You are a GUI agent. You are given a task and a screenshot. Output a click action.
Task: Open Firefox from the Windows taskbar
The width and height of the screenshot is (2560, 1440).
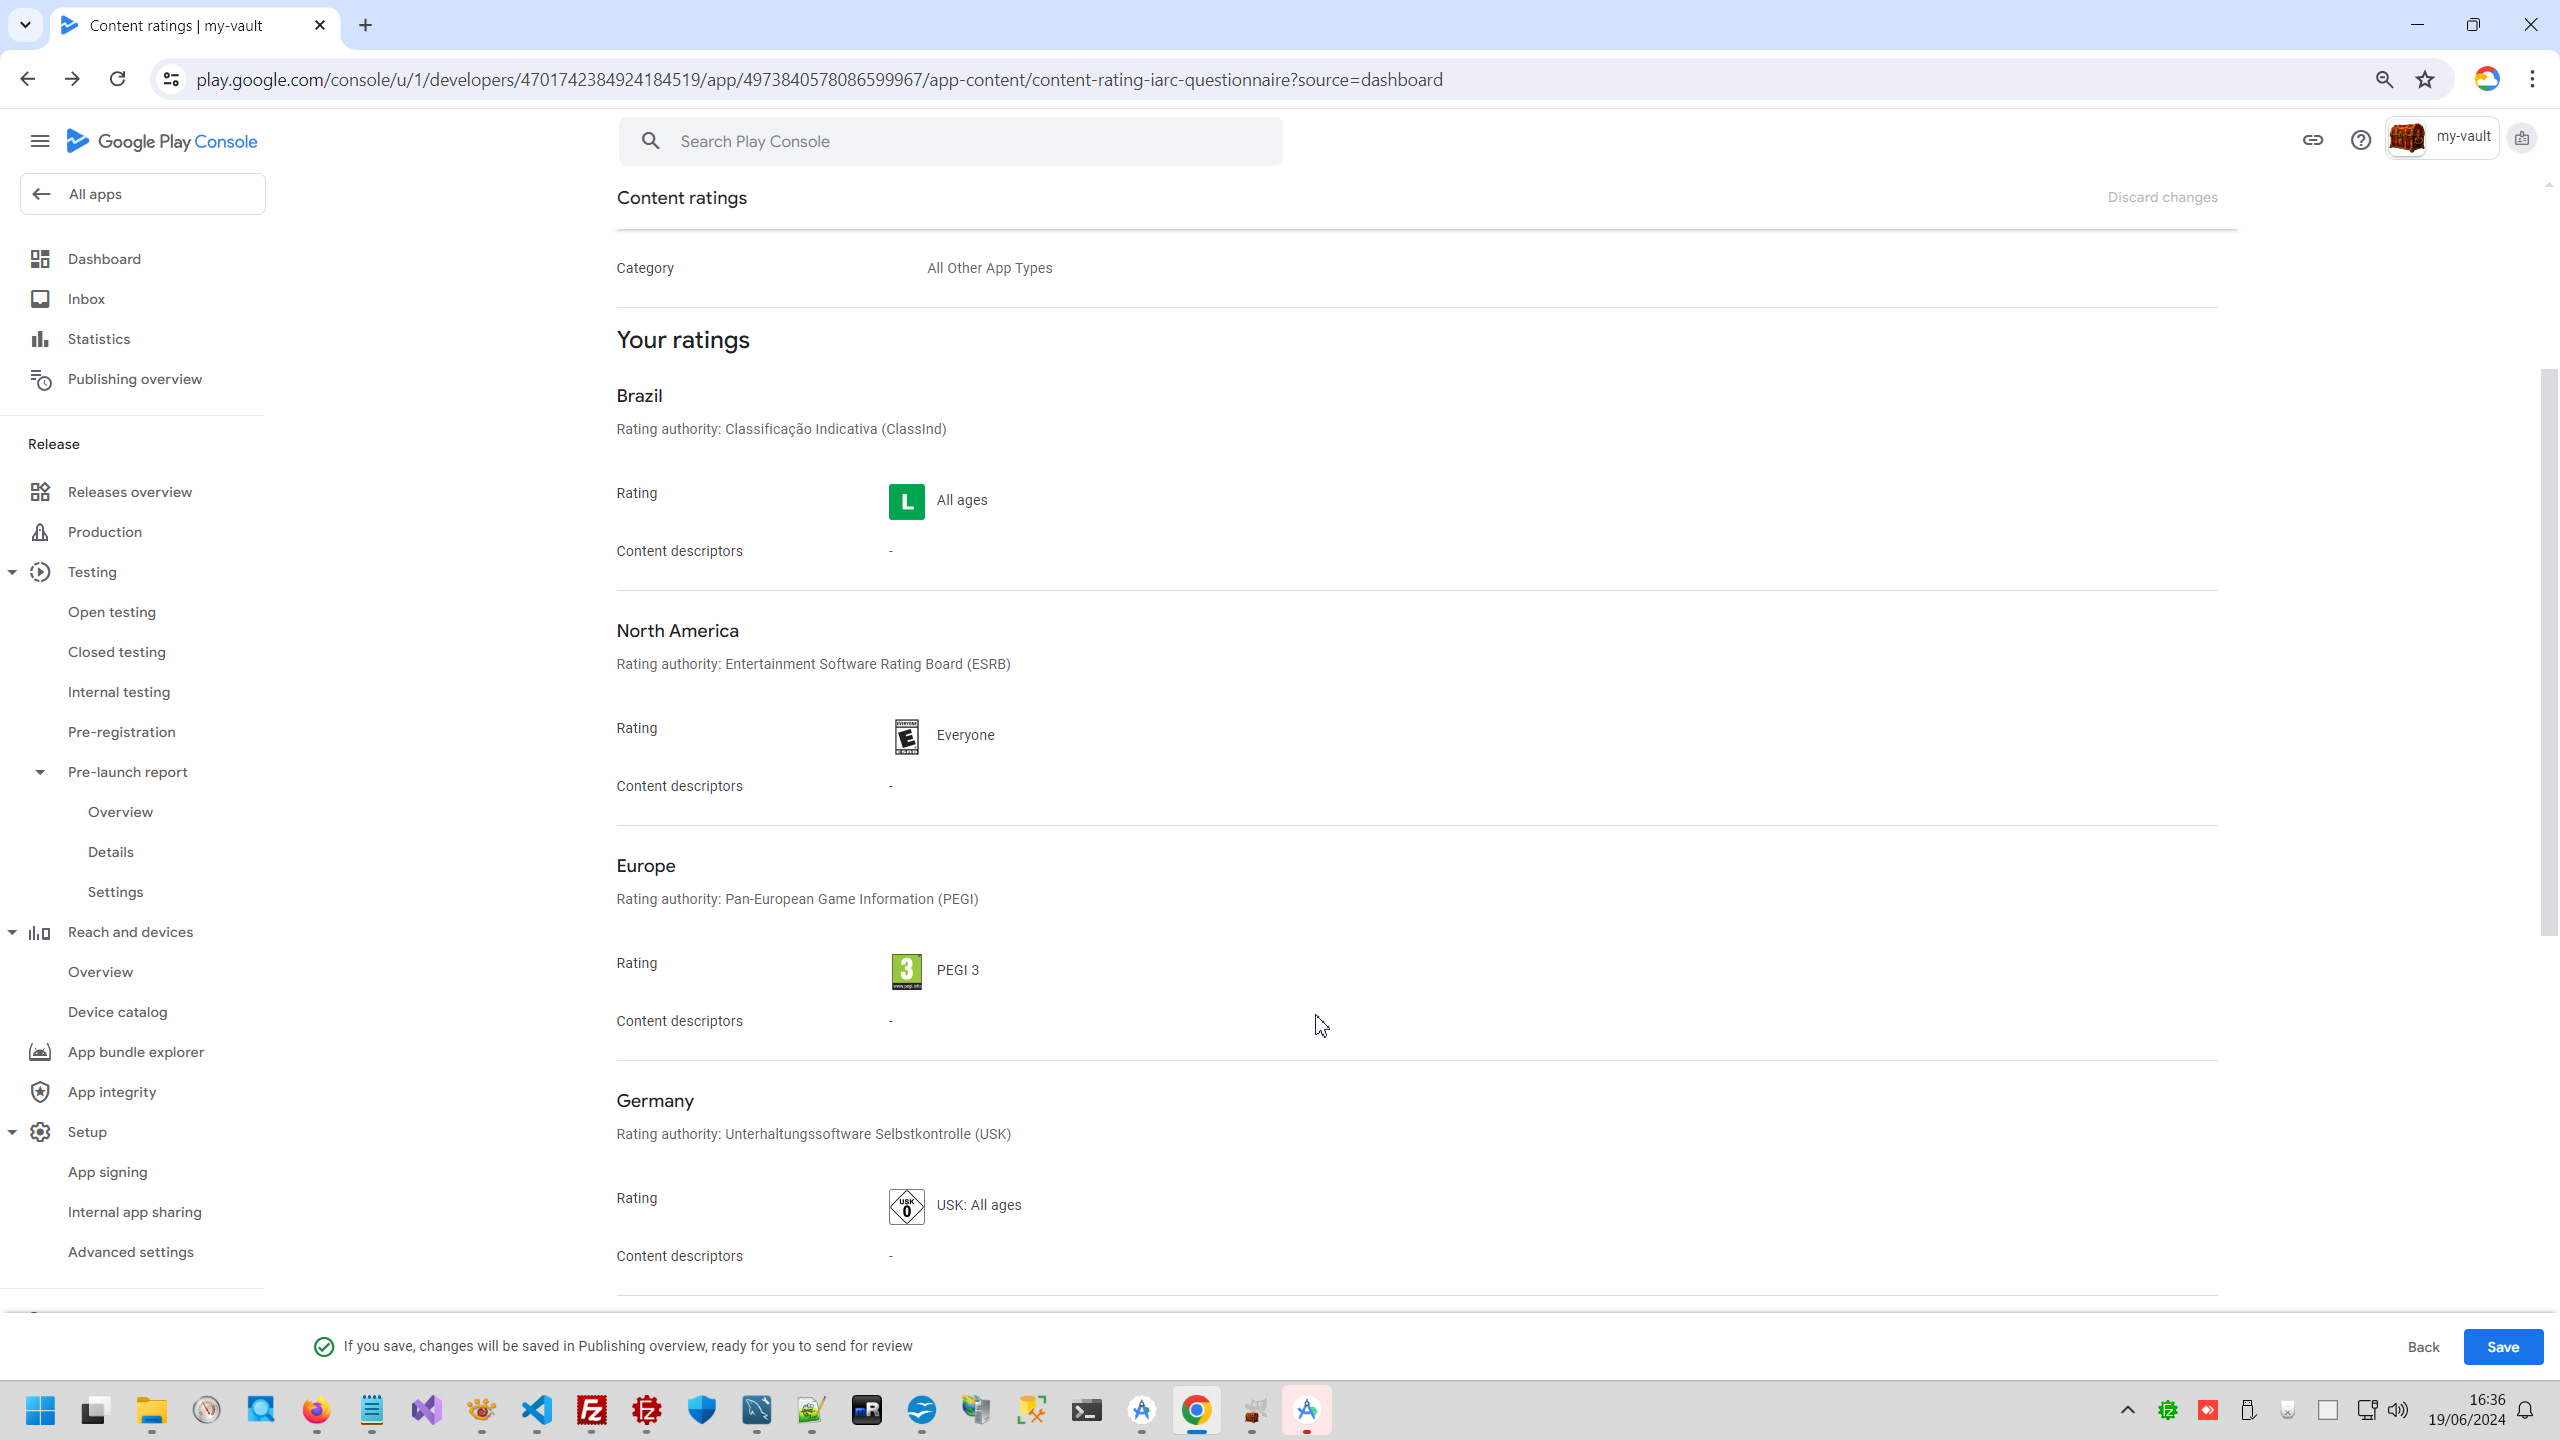click(x=316, y=1411)
